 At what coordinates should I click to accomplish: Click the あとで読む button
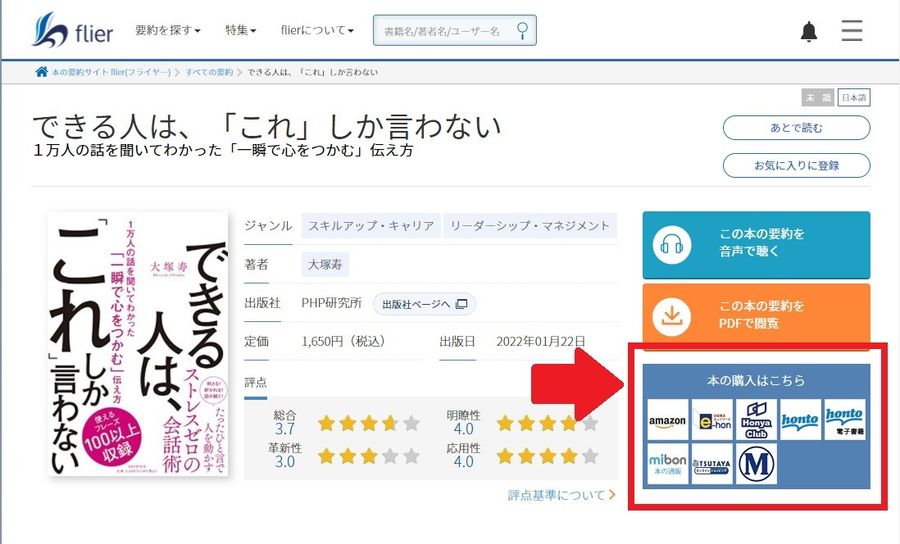coord(796,128)
